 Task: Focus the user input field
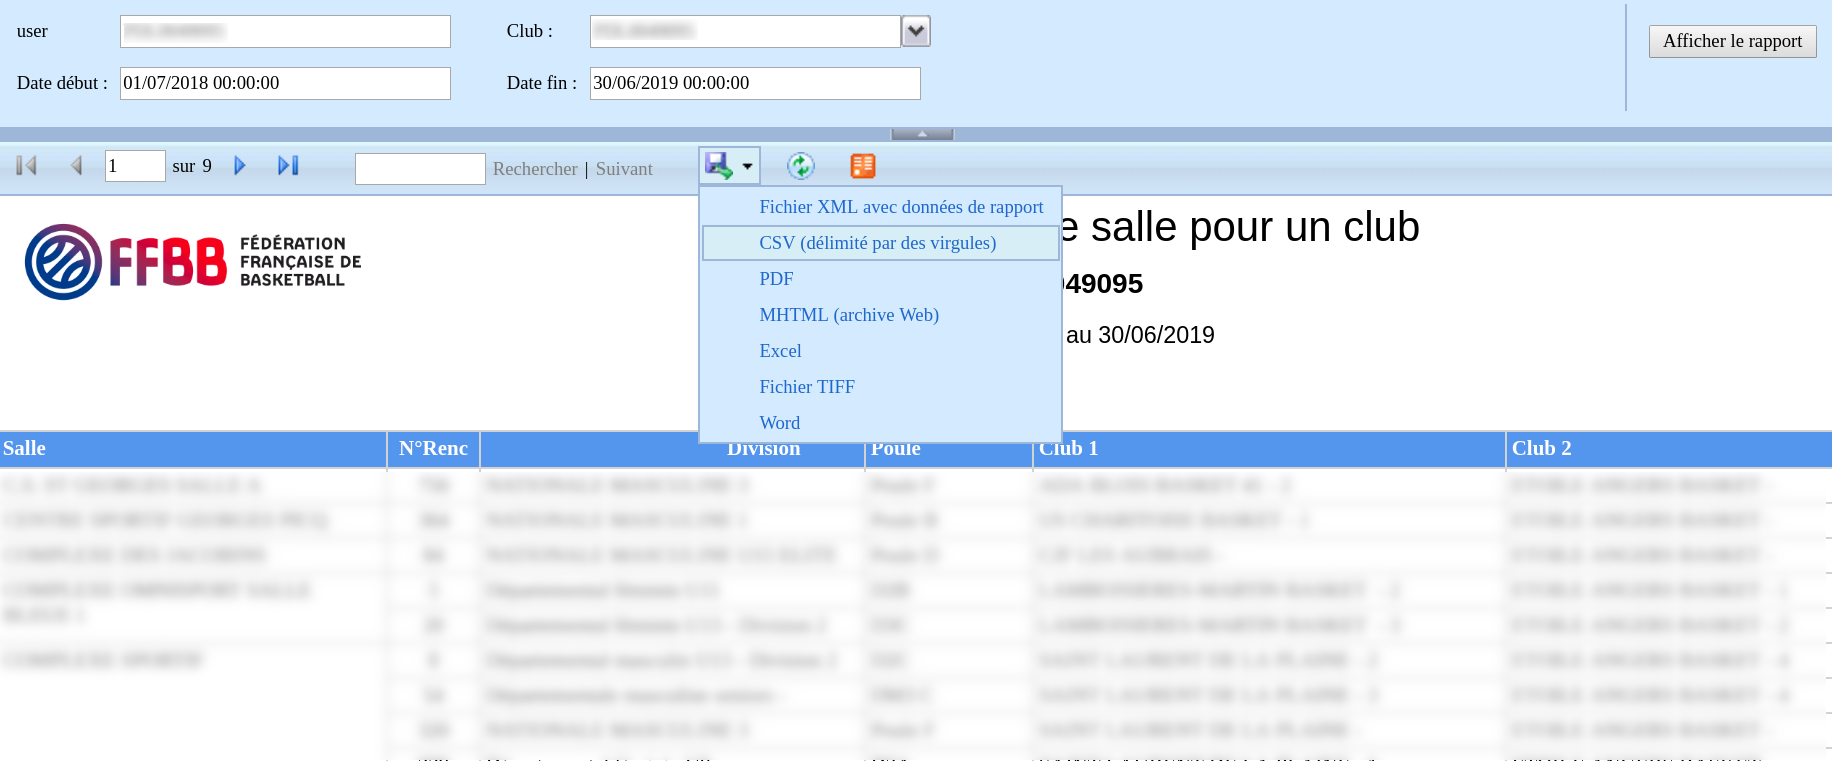pyautogui.click(x=285, y=31)
